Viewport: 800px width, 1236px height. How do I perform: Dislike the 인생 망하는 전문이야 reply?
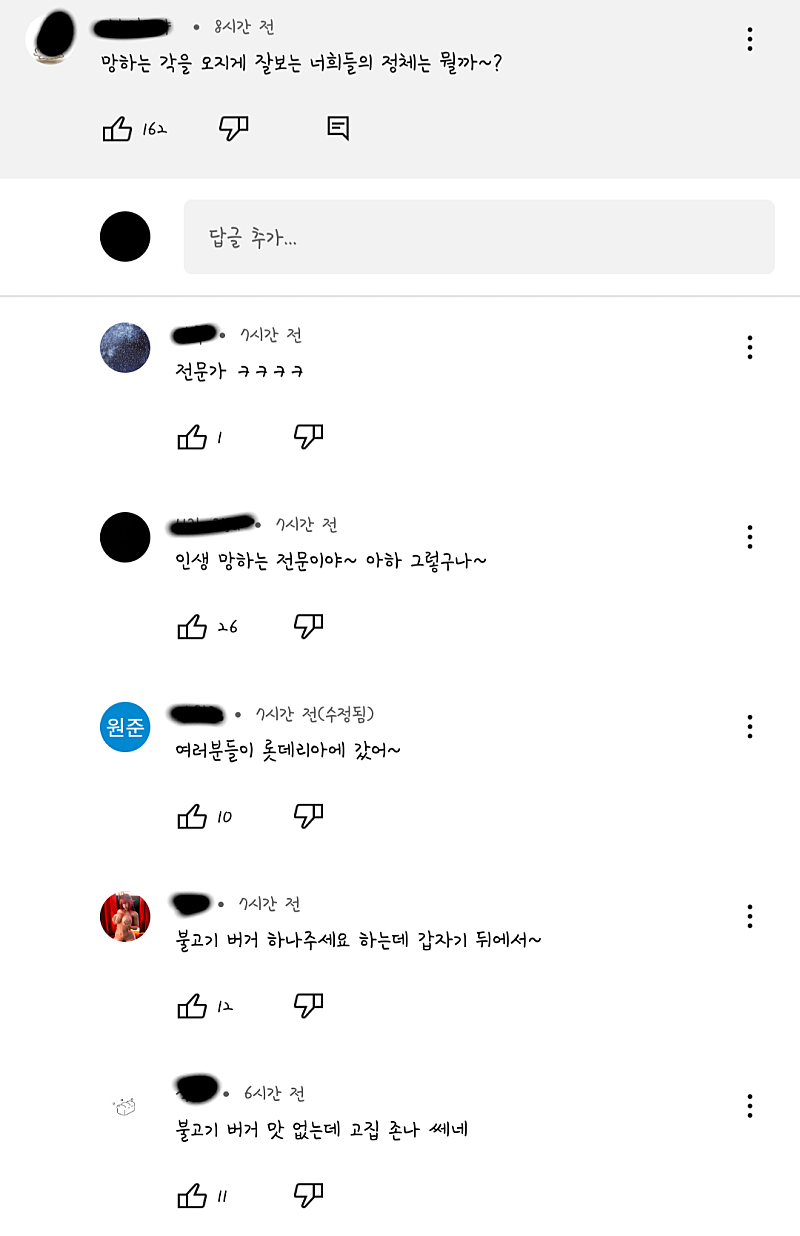308,627
